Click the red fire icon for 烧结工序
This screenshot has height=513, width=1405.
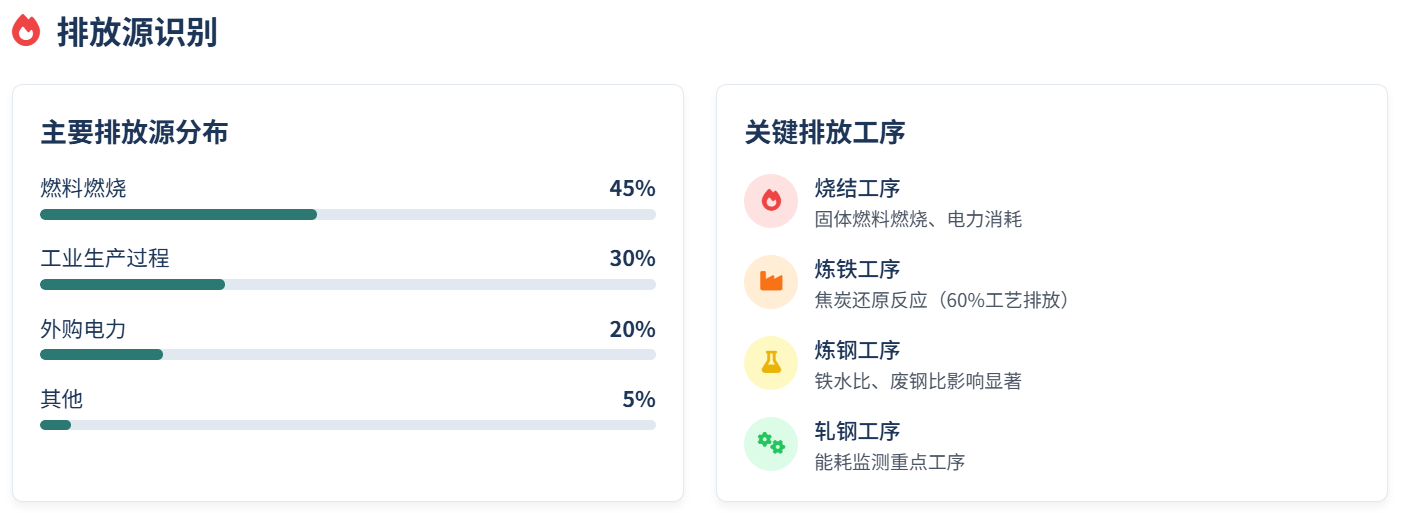[x=771, y=200]
